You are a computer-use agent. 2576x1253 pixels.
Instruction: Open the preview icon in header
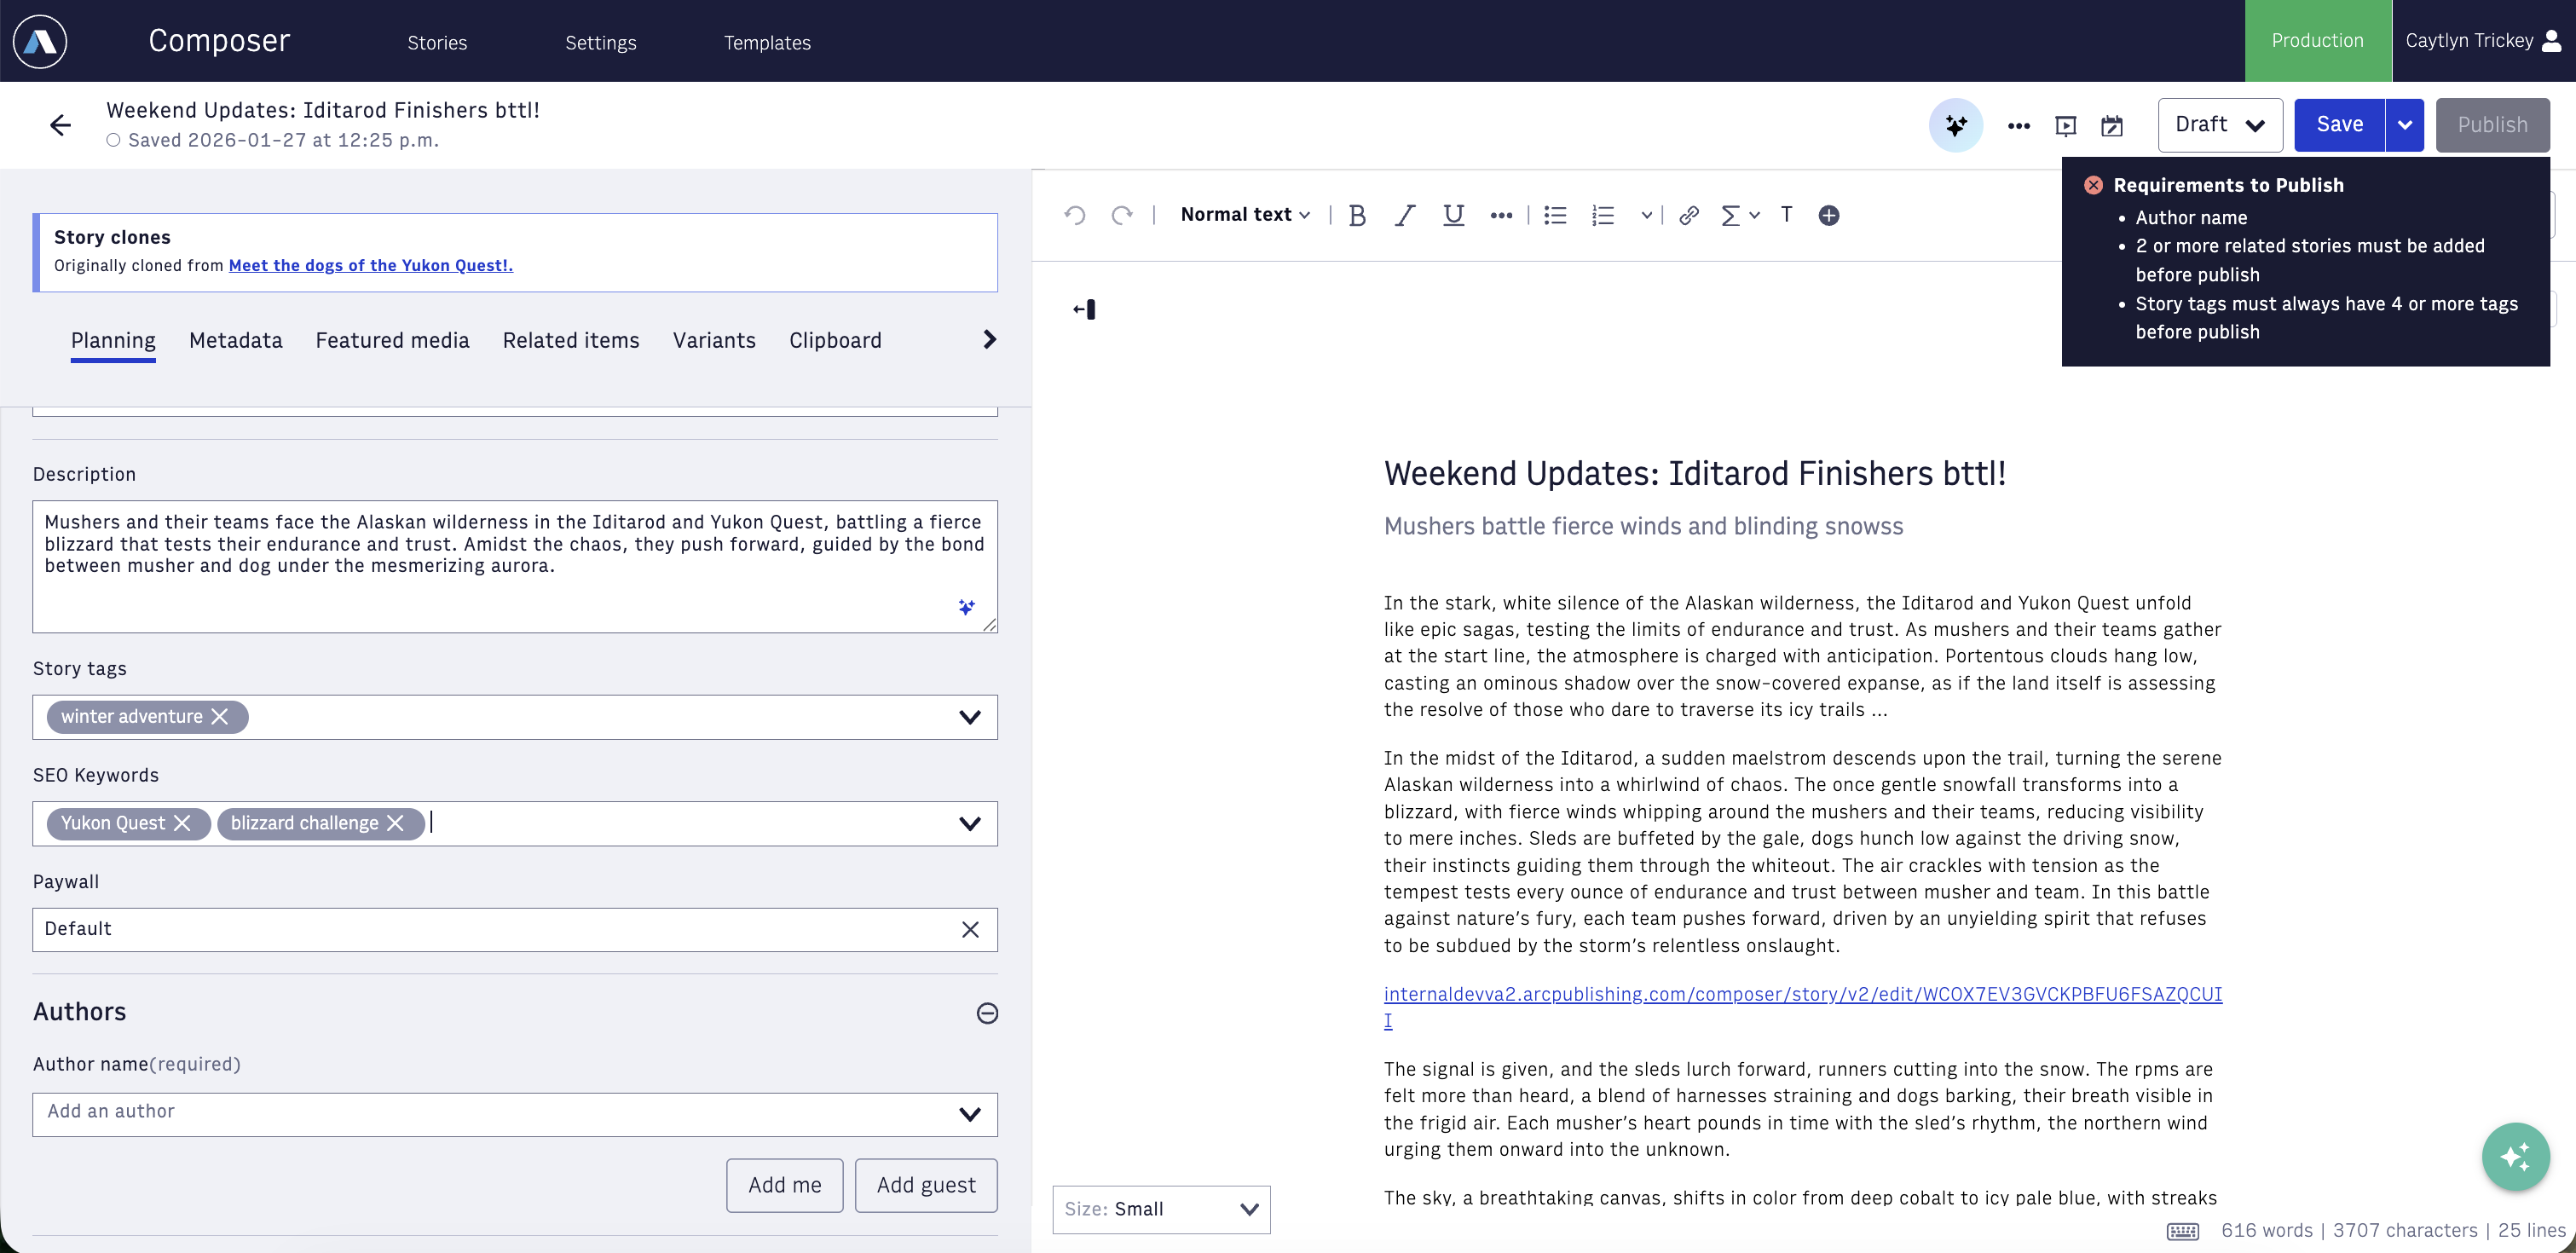2065,126
